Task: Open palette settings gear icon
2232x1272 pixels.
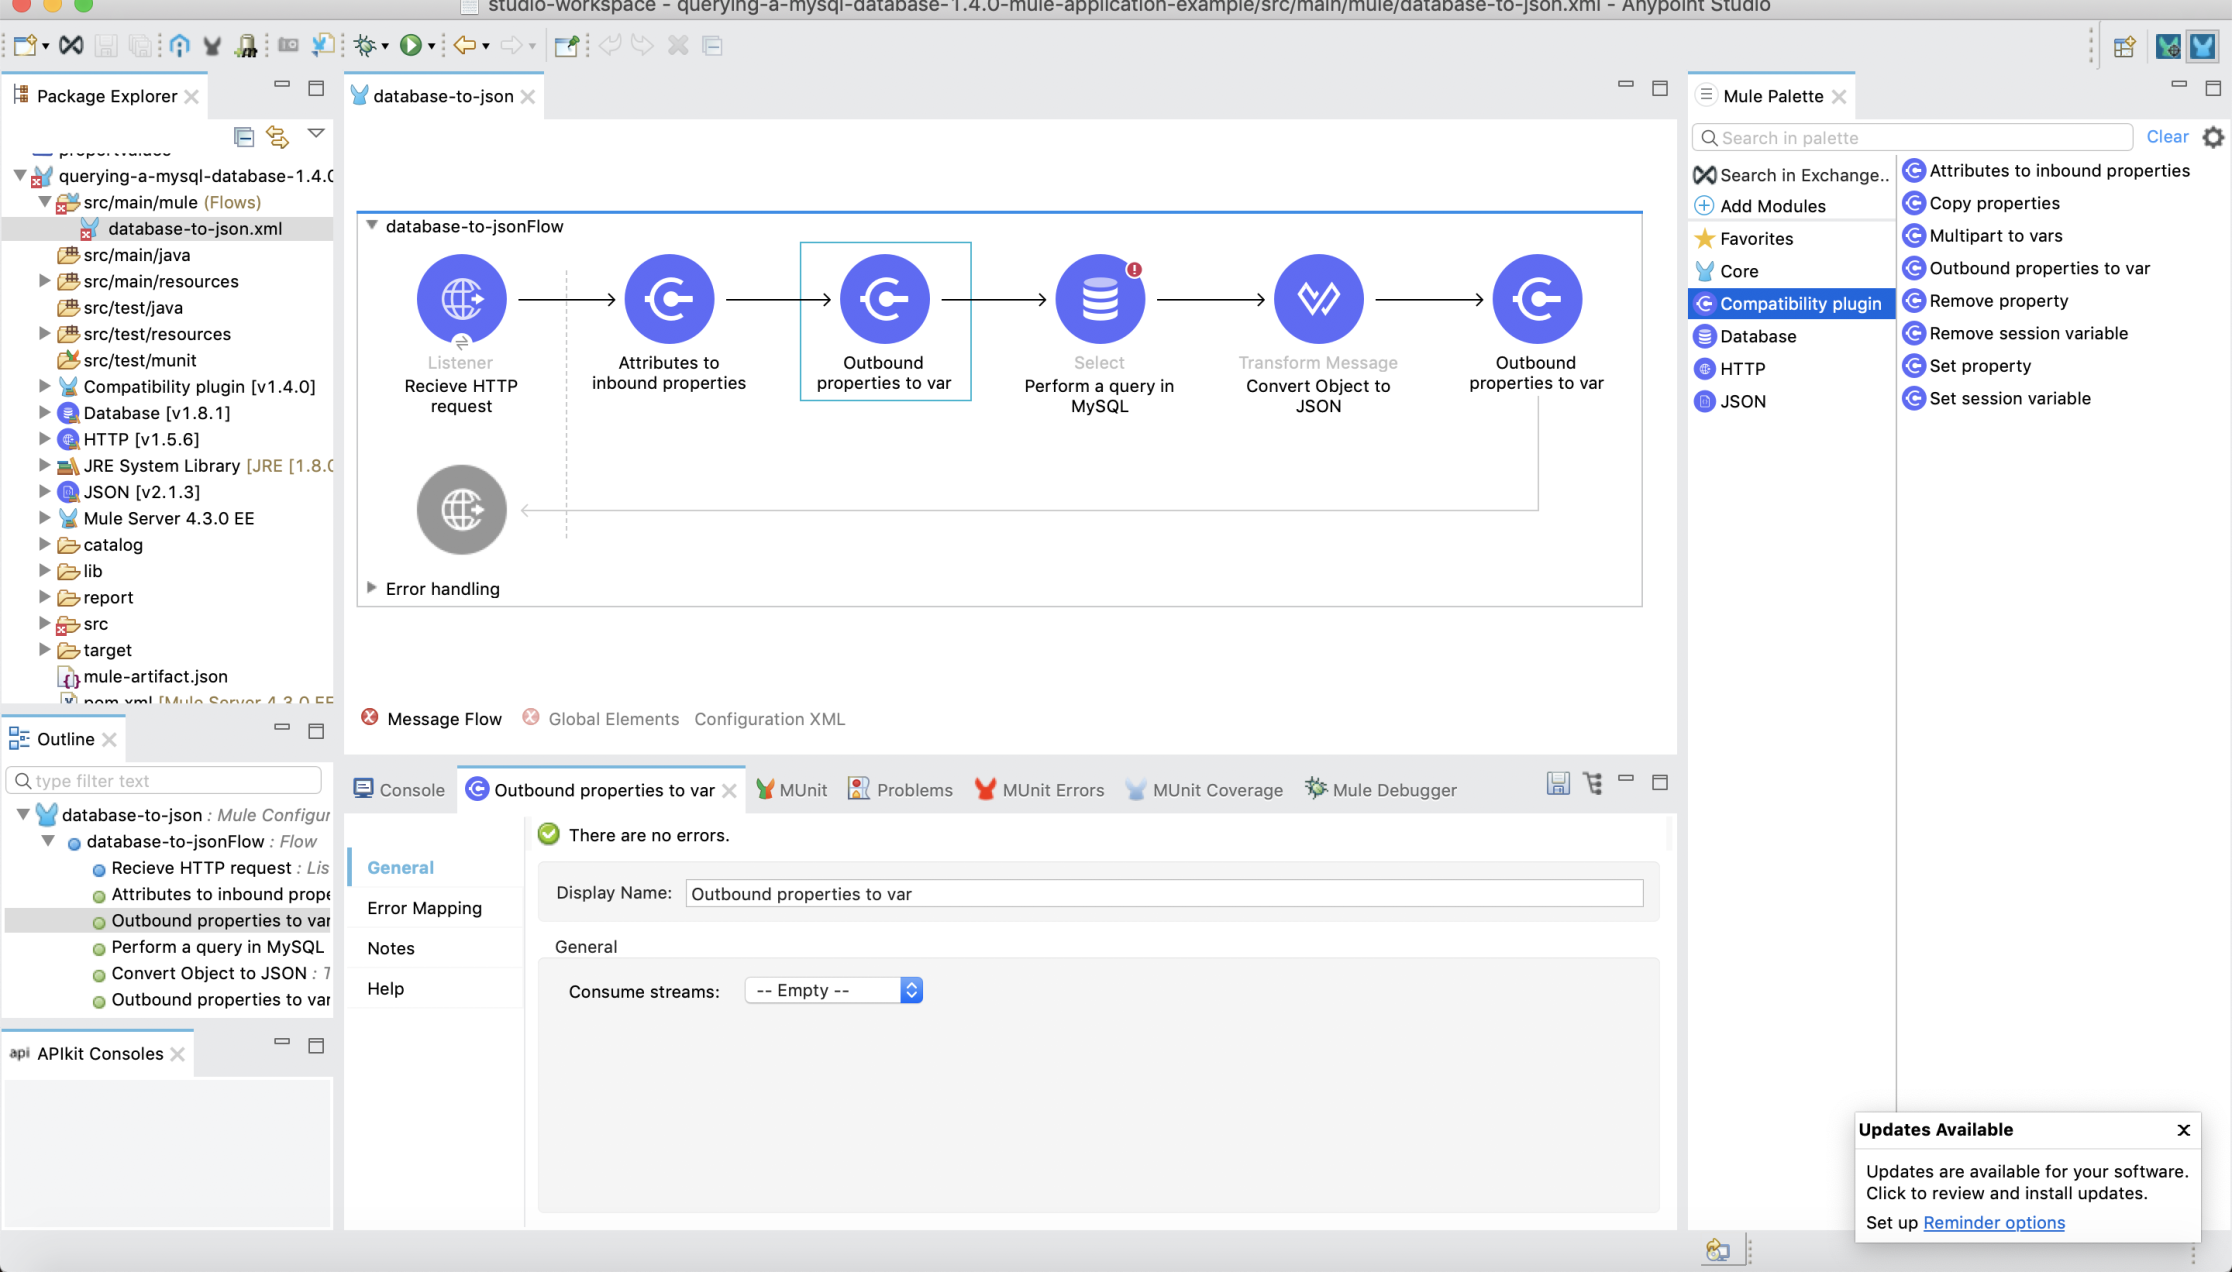Action: (x=2213, y=137)
